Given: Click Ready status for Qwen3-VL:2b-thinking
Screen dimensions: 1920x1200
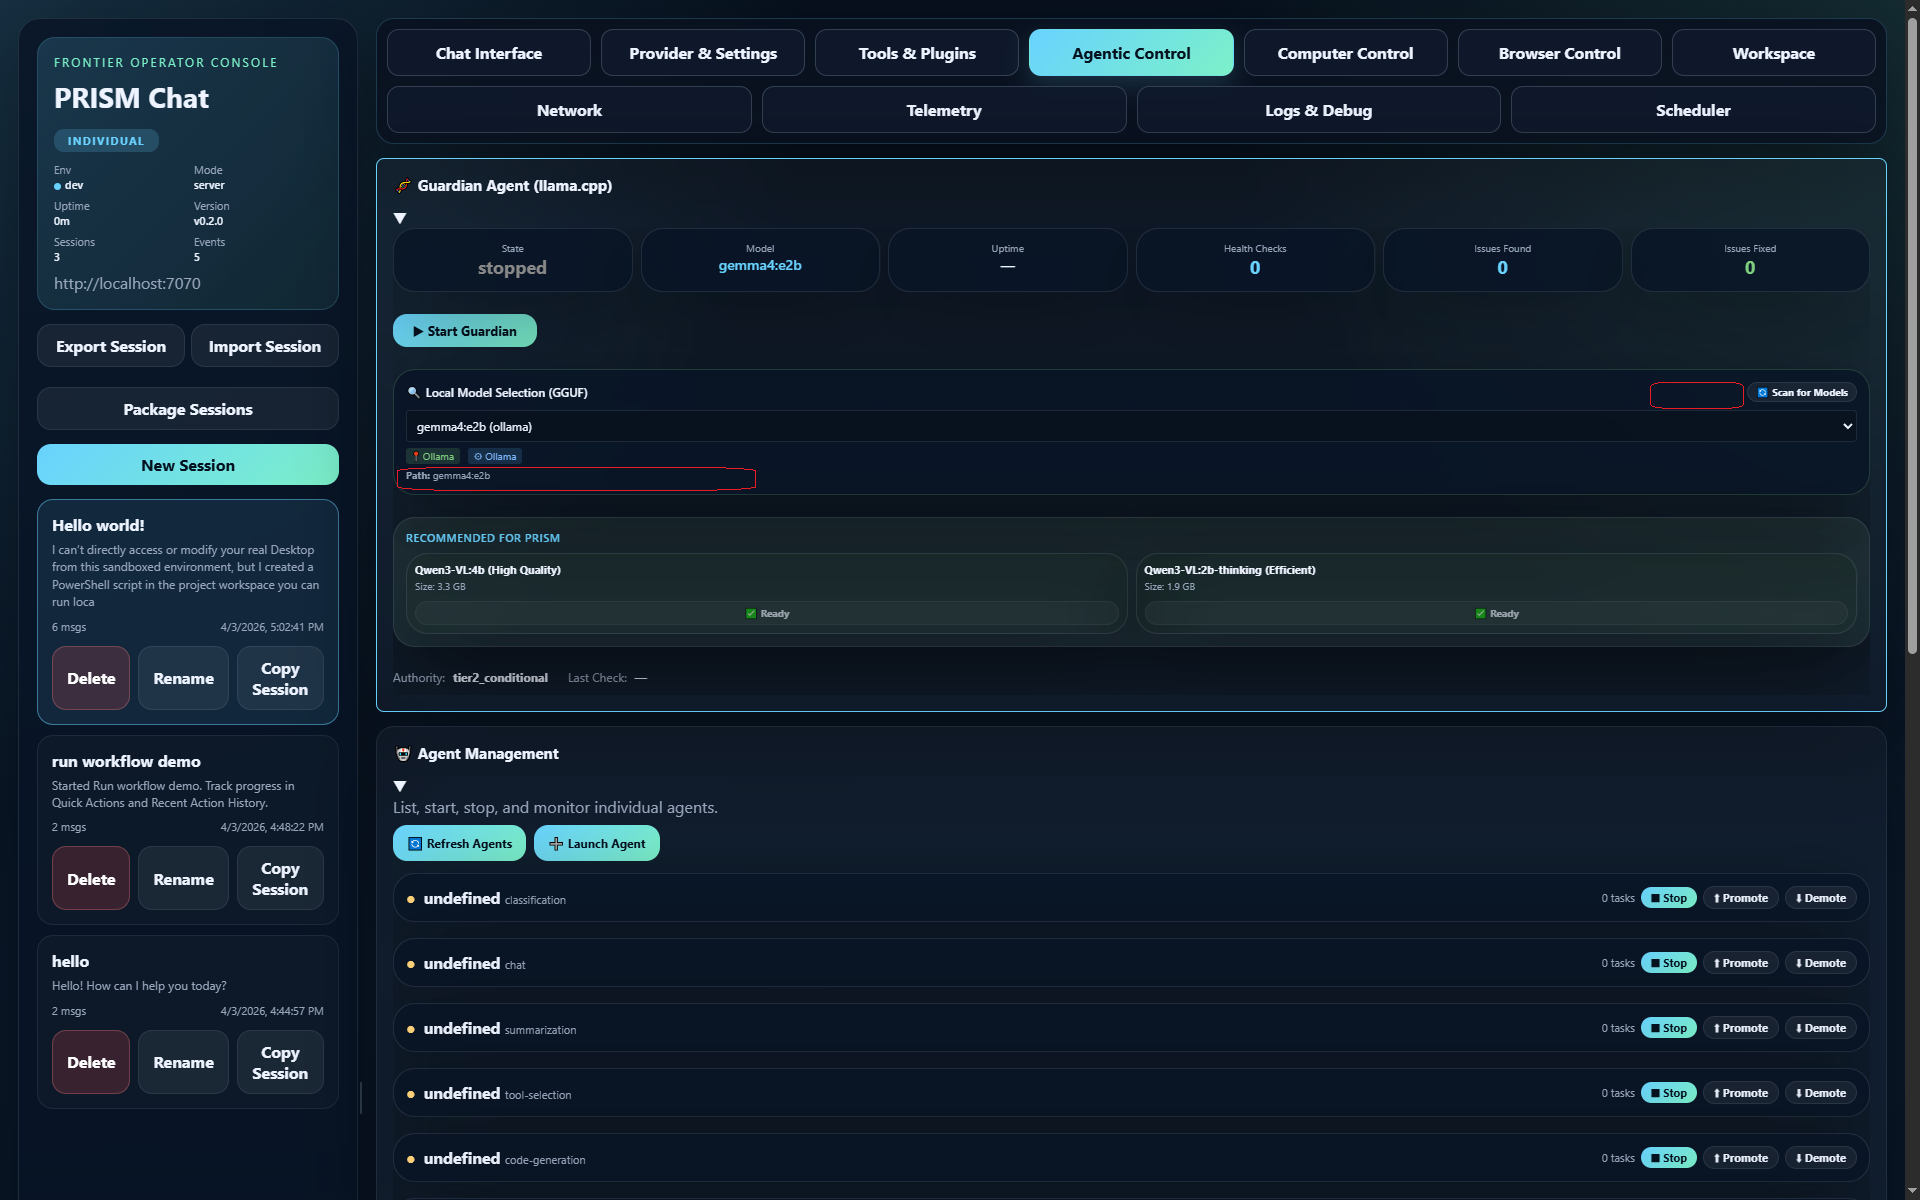Looking at the screenshot, I should tap(1496, 614).
